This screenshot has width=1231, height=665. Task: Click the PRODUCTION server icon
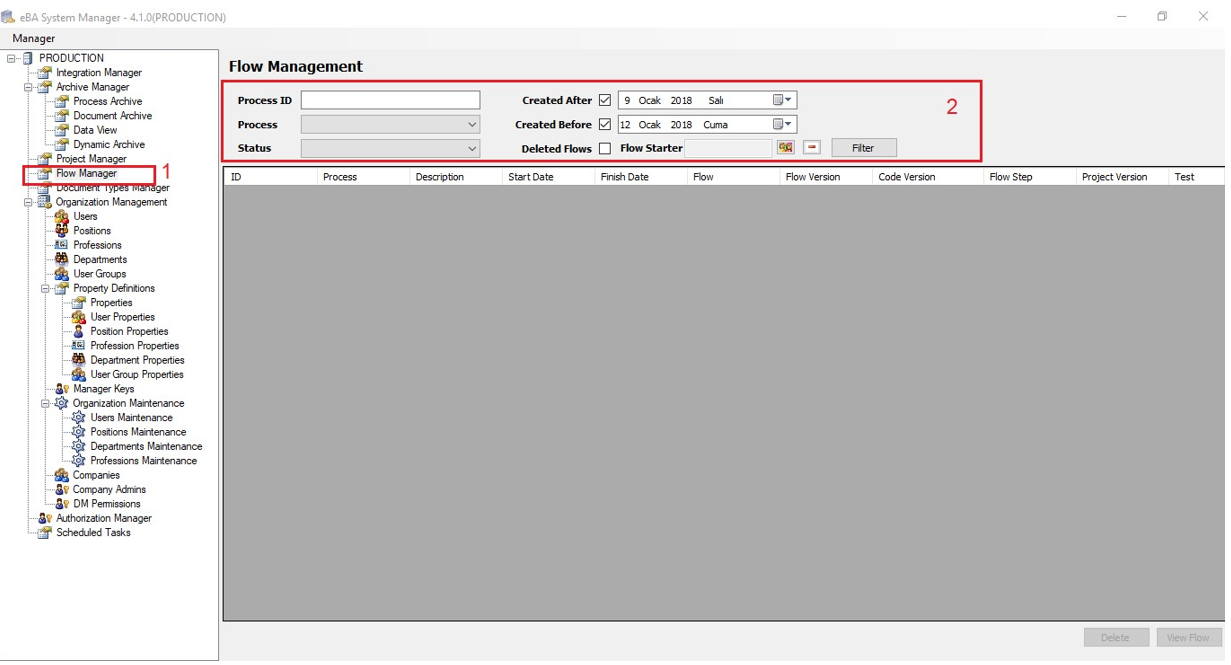[27, 58]
